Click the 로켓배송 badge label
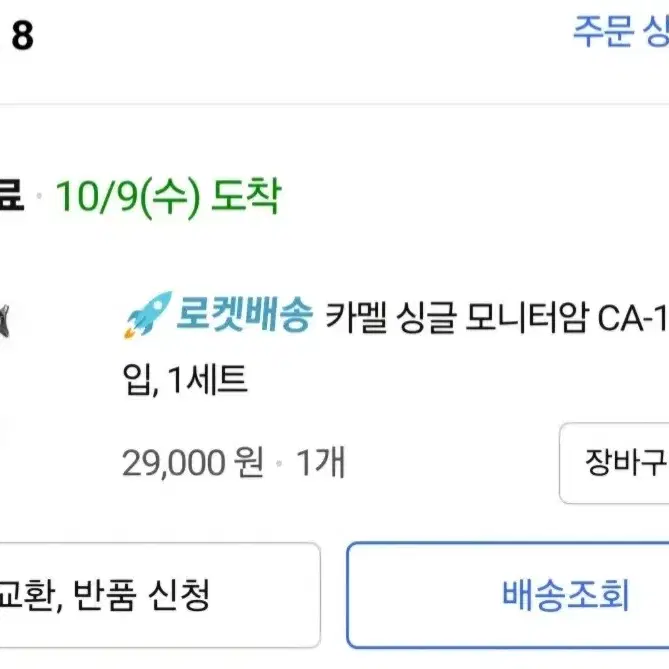Image resolution: width=669 pixels, height=669 pixels. [x=245, y=314]
